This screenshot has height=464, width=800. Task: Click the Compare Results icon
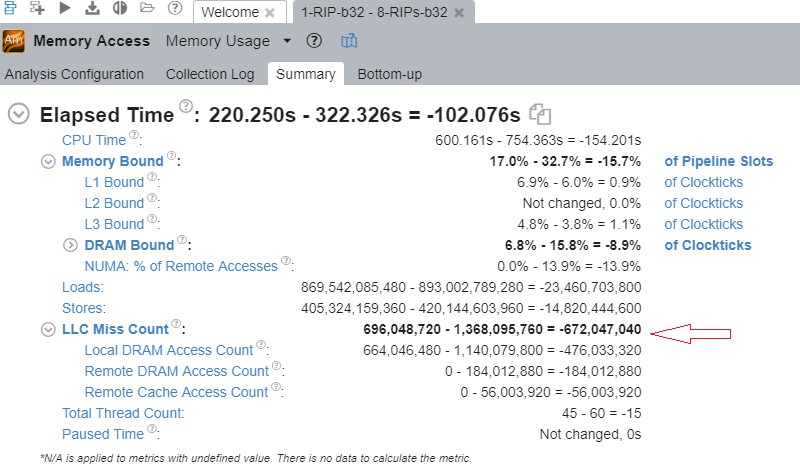tap(120, 9)
